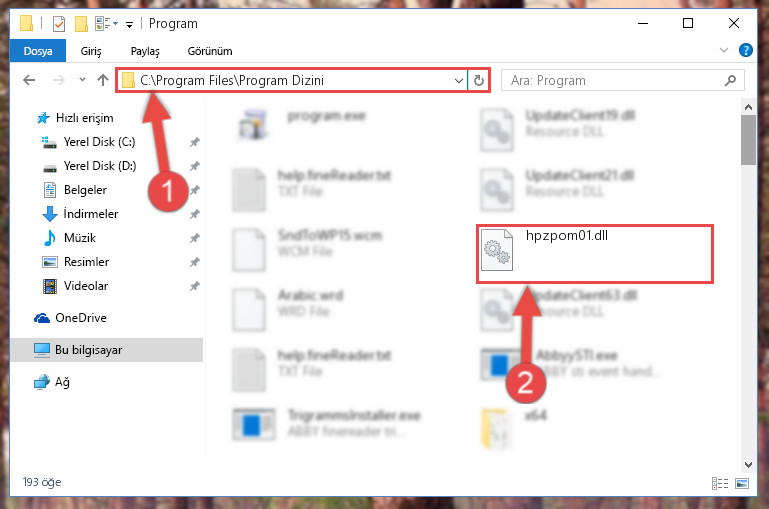769x509 pixels.
Task: Unpin Belgeler from quick access pin
Action: pyautogui.click(x=195, y=190)
